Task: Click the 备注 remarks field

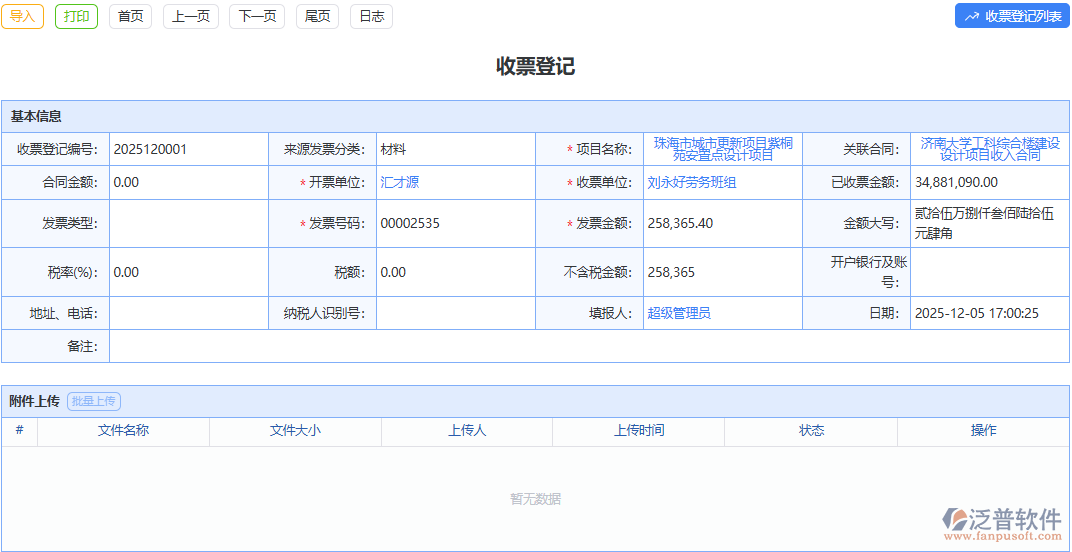Action: tap(588, 346)
